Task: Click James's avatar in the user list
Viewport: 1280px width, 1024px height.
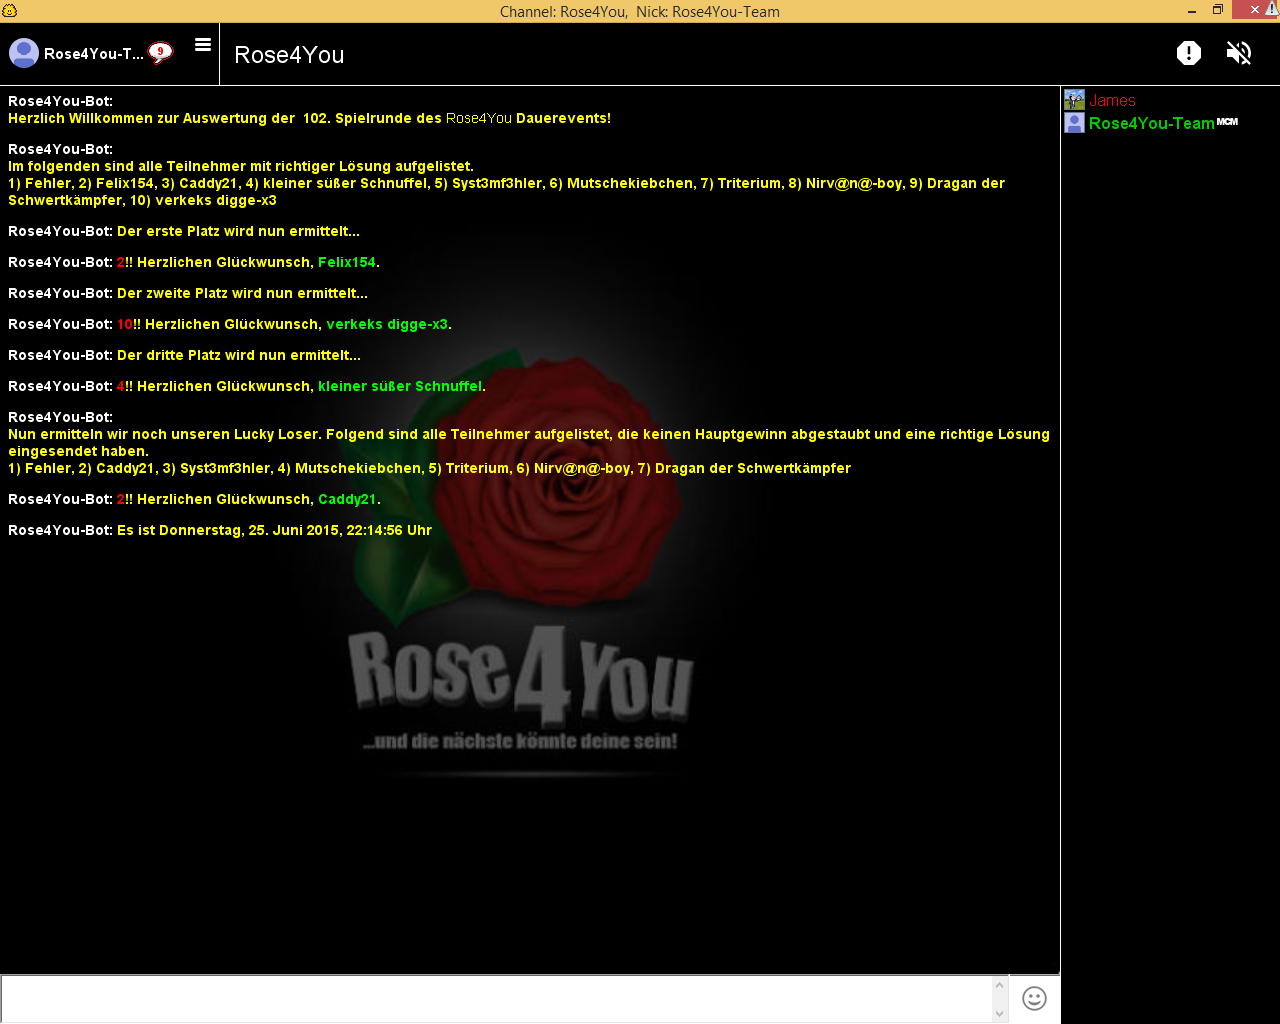Action: pyautogui.click(x=1074, y=100)
